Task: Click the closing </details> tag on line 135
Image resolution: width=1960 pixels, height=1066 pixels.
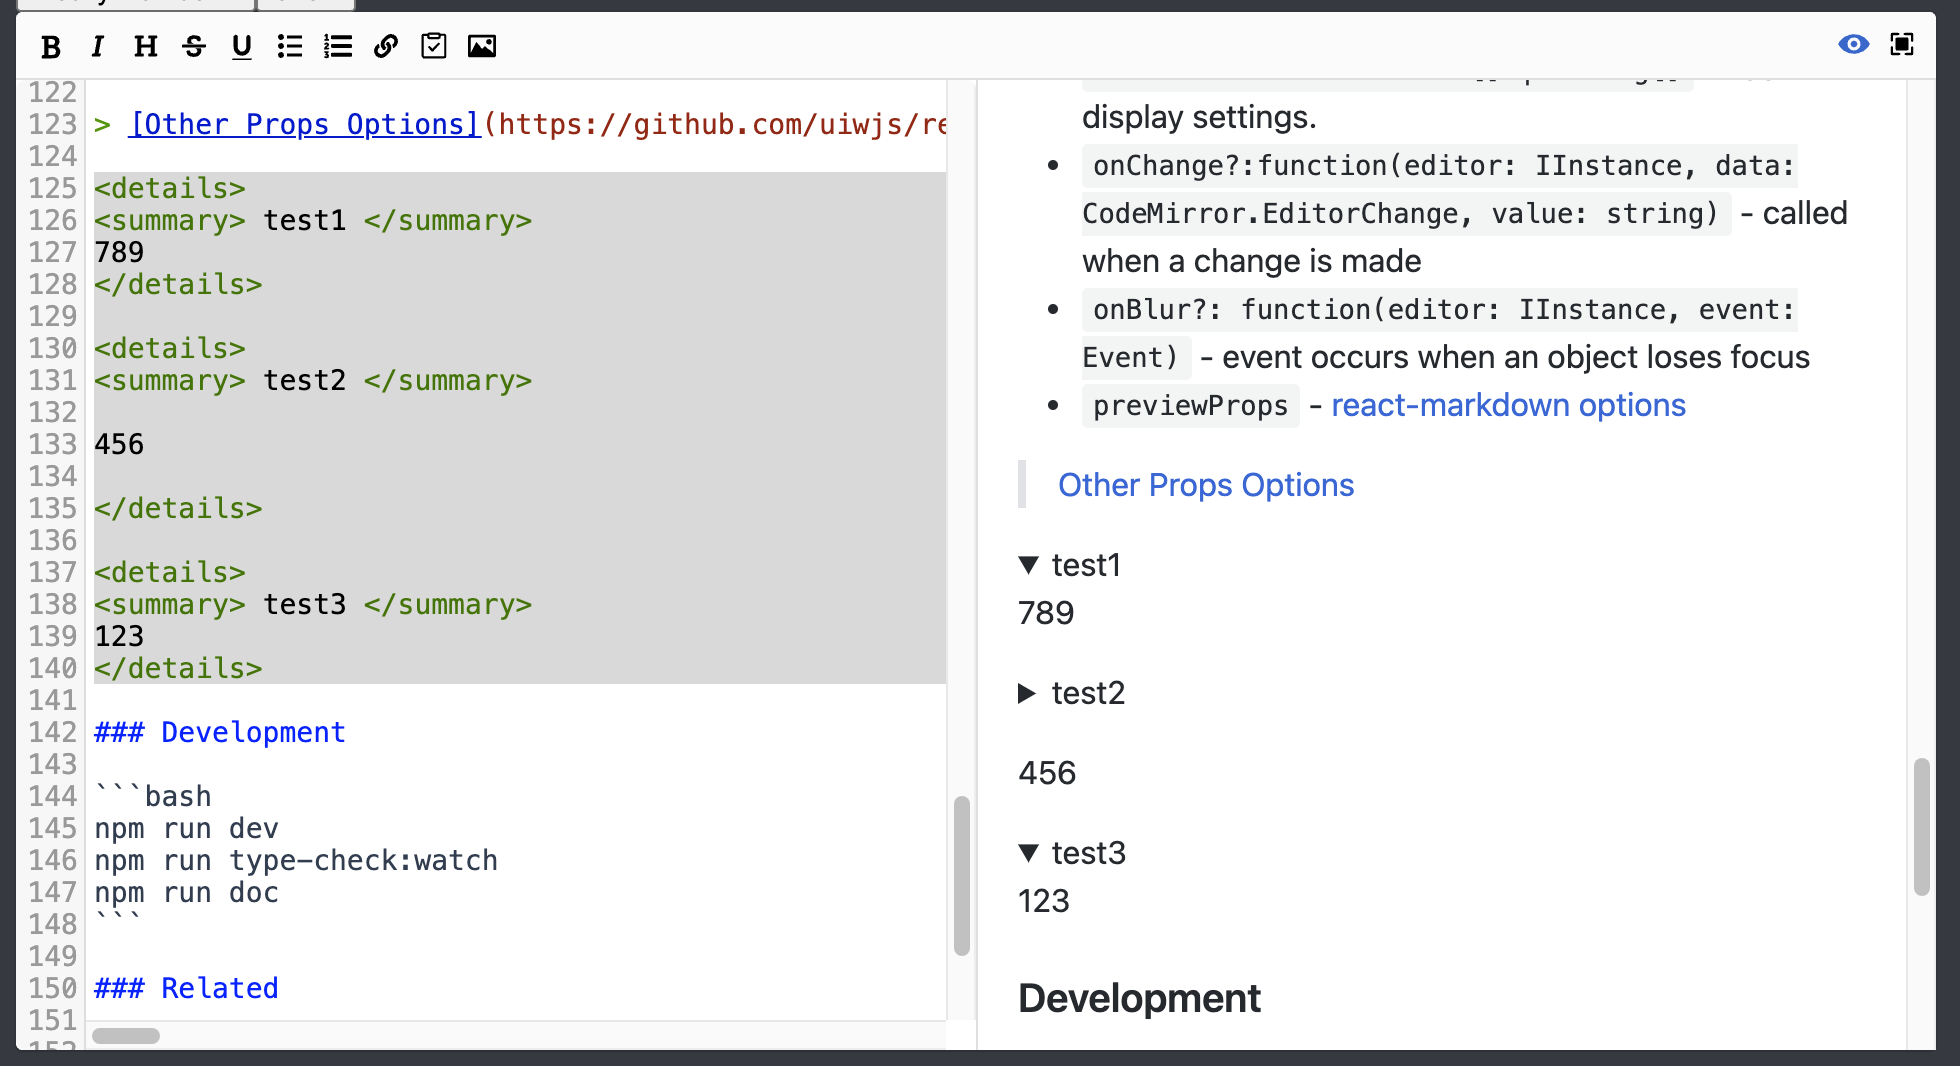Action: click(x=178, y=508)
